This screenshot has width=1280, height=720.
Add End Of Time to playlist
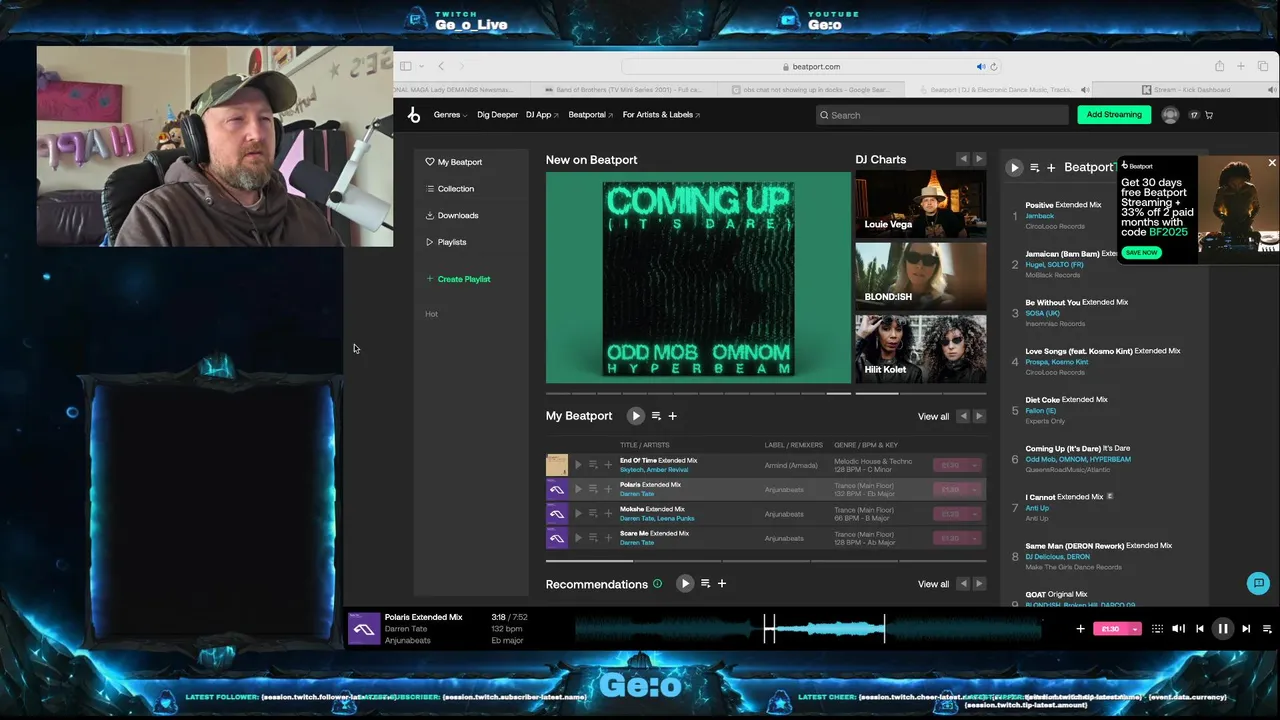click(608, 465)
